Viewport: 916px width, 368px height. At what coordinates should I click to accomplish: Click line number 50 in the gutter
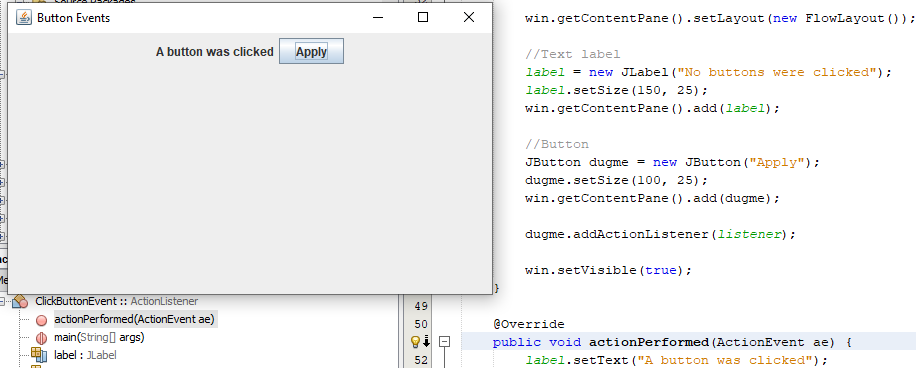(x=421, y=324)
